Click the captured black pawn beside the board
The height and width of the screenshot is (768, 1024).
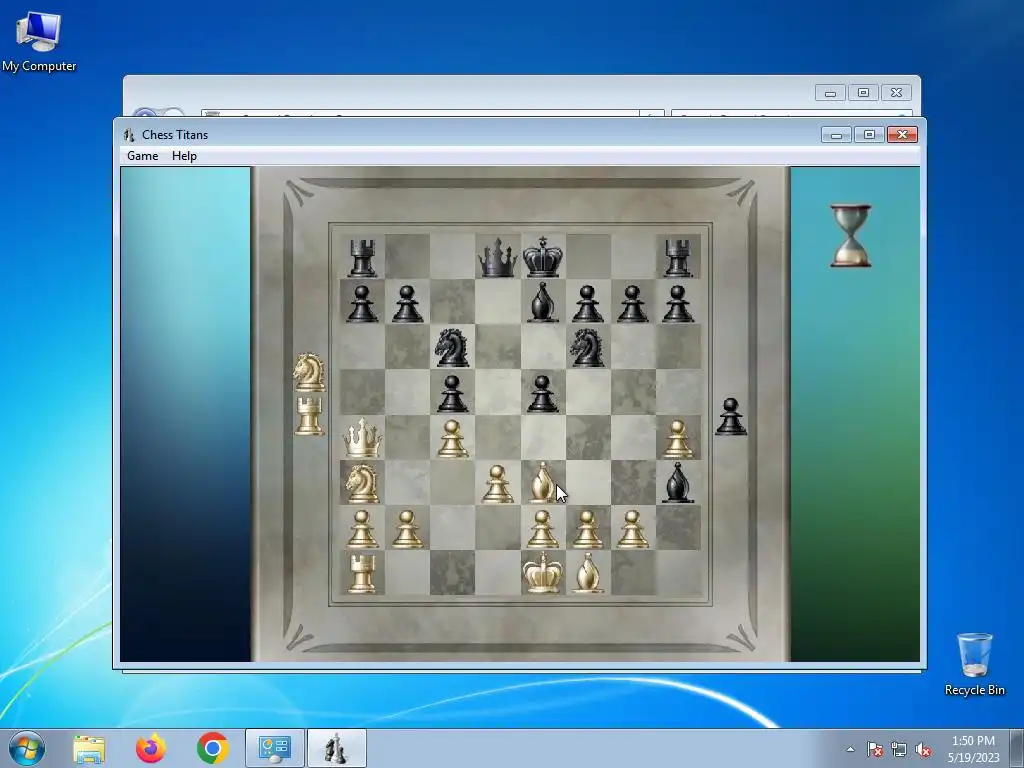[x=731, y=417]
